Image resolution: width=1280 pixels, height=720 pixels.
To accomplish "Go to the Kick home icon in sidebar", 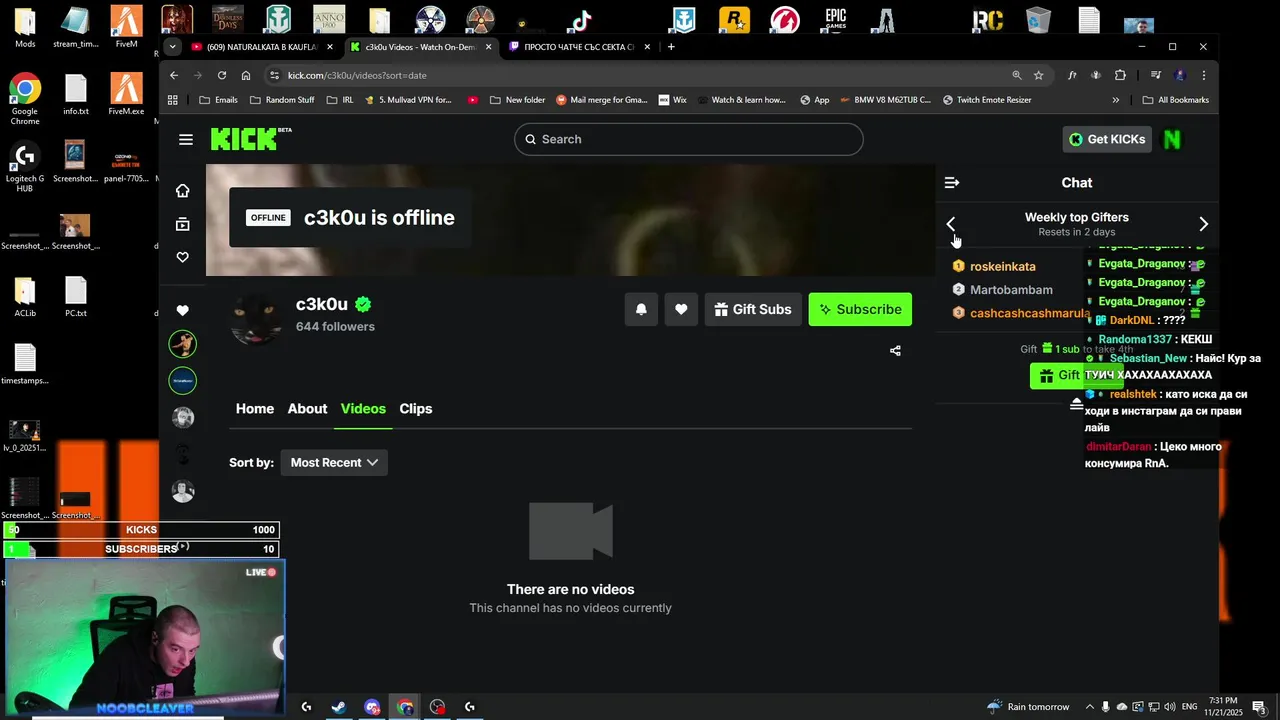I will pyautogui.click(x=182, y=191).
